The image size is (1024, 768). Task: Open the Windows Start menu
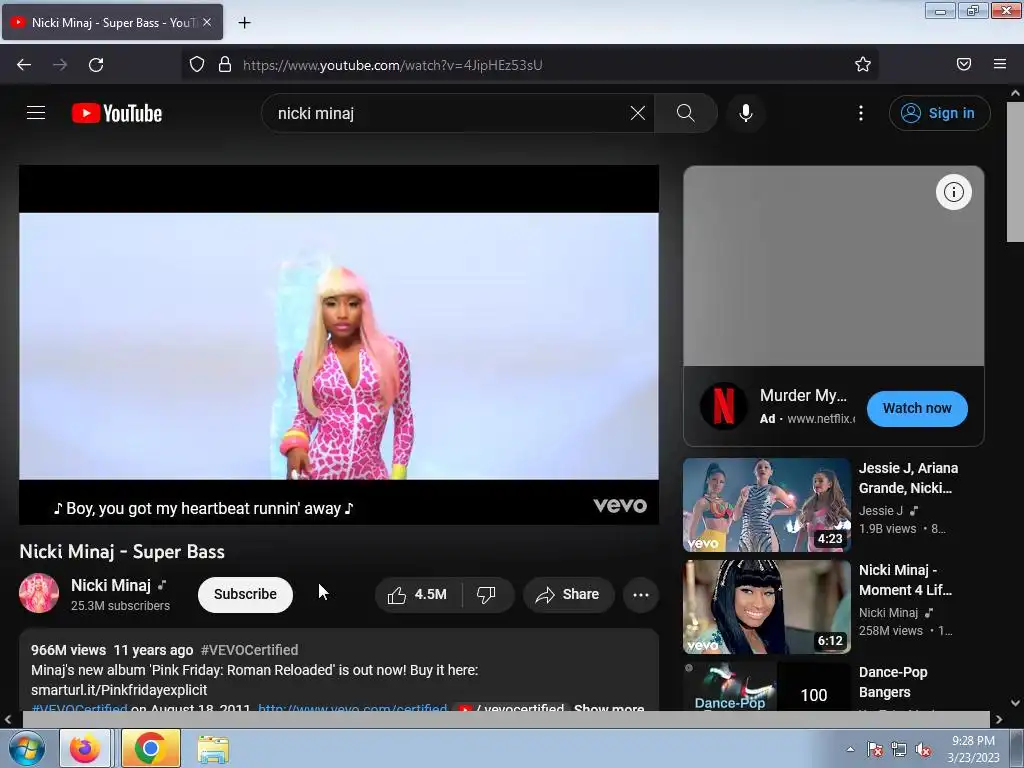point(26,748)
